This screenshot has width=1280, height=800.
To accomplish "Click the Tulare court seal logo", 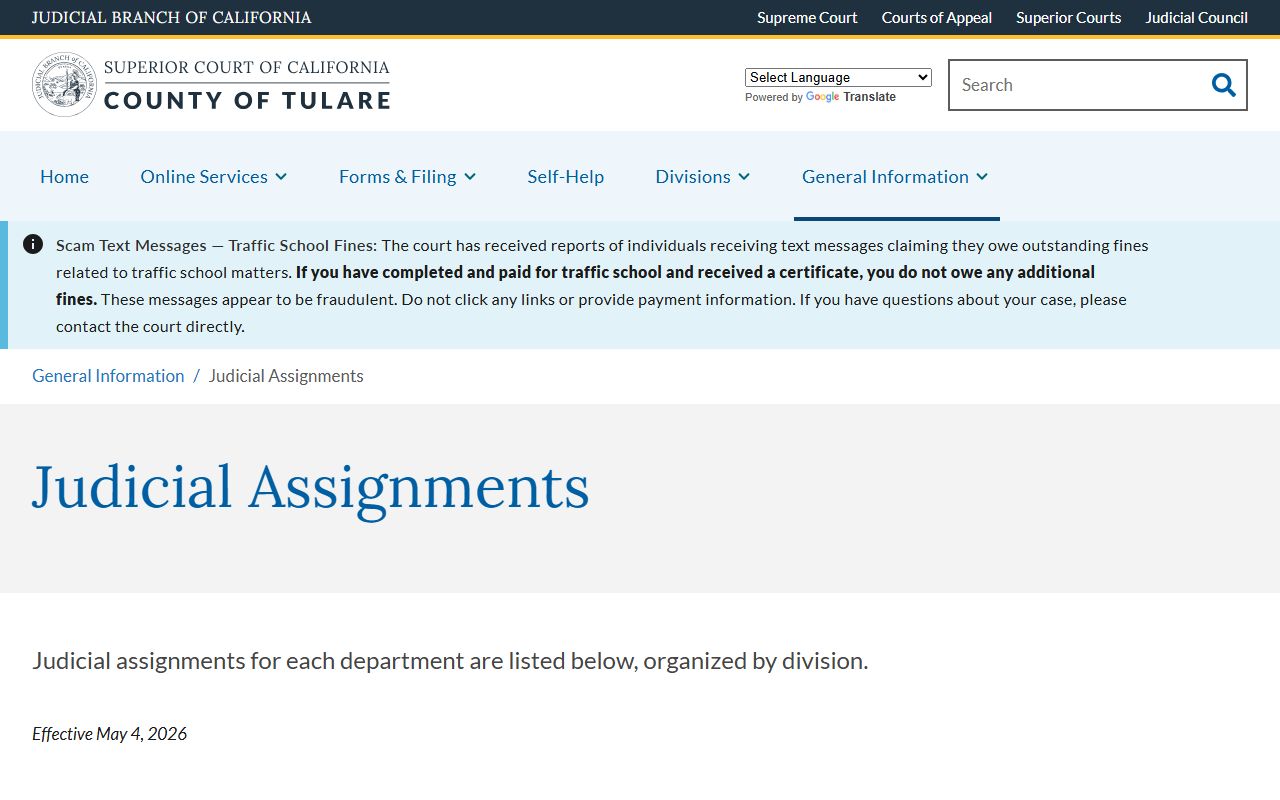I will click(64, 85).
